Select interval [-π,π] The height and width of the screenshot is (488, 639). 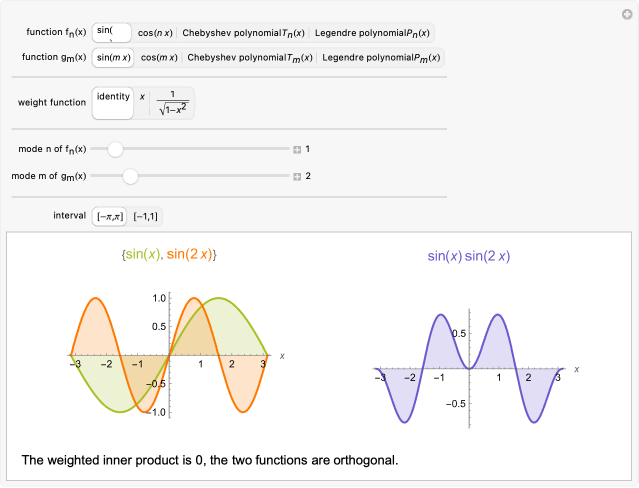(x=110, y=215)
